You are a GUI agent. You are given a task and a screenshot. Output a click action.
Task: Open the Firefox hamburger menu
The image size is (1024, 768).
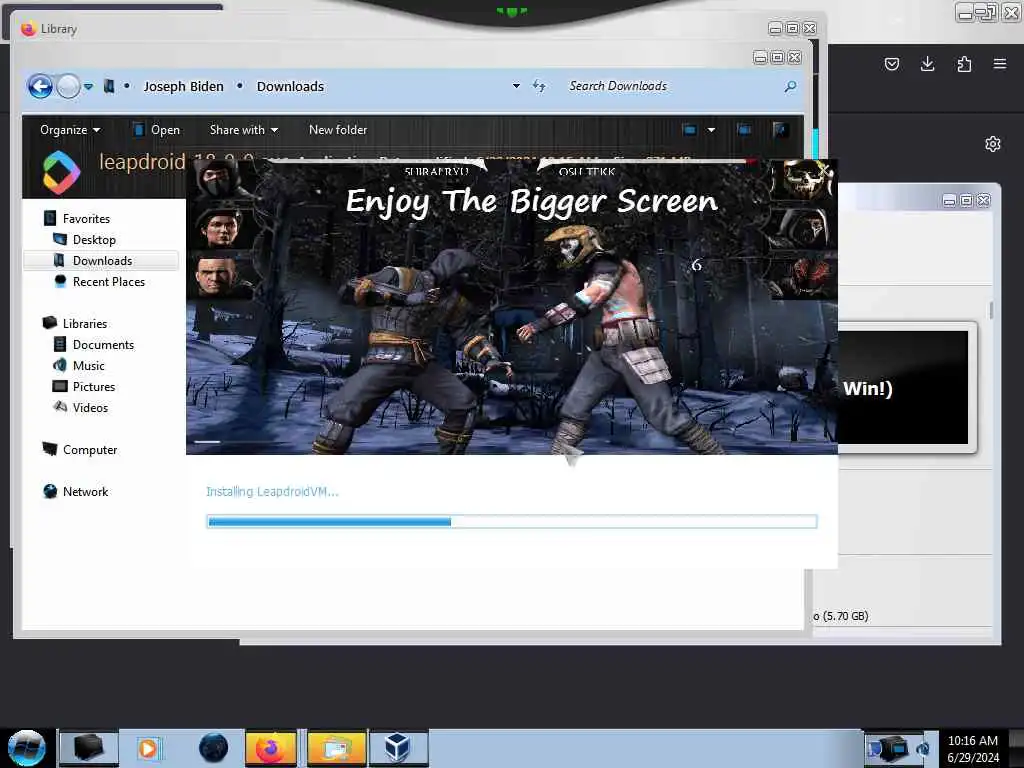tap(999, 64)
